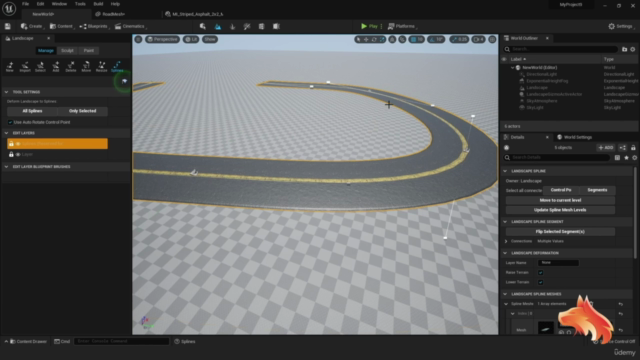The height and width of the screenshot is (360, 640).
Task: Click the Only Selected button
Action: coord(82,111)
